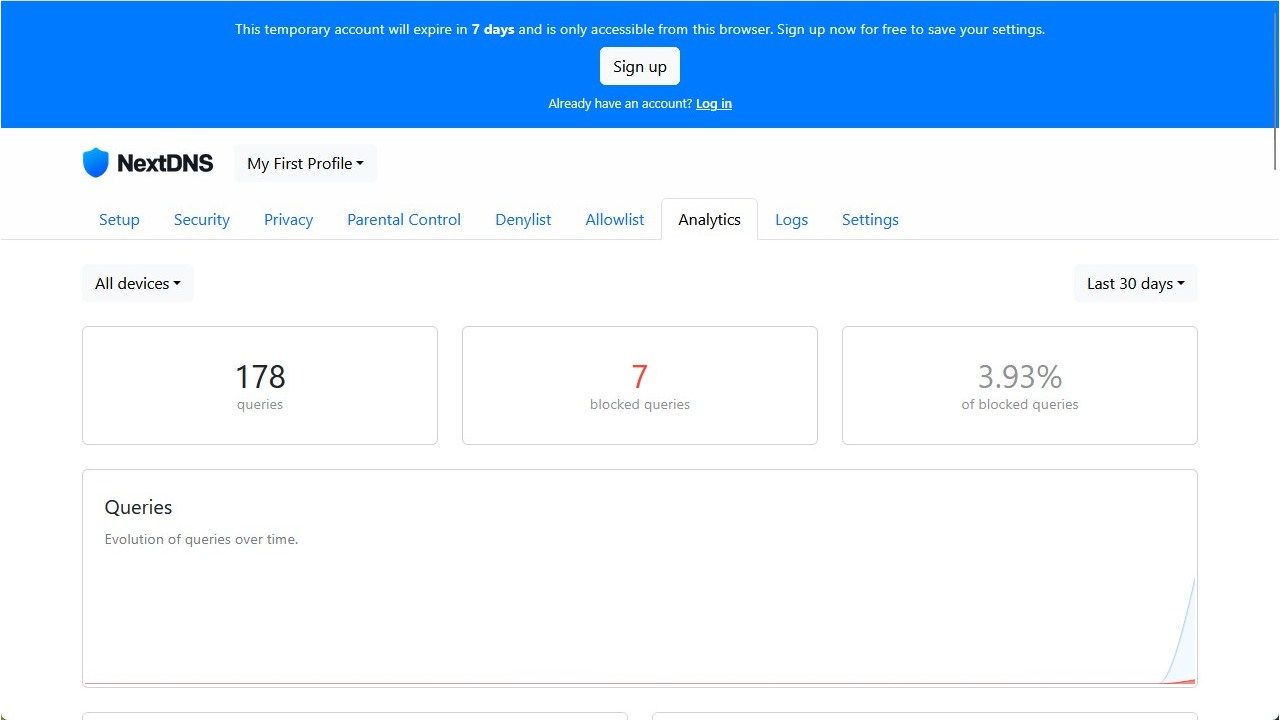Screen dimensions: 1280x720
Task: Switch to the Privacy tab
Action: [288, 220]
